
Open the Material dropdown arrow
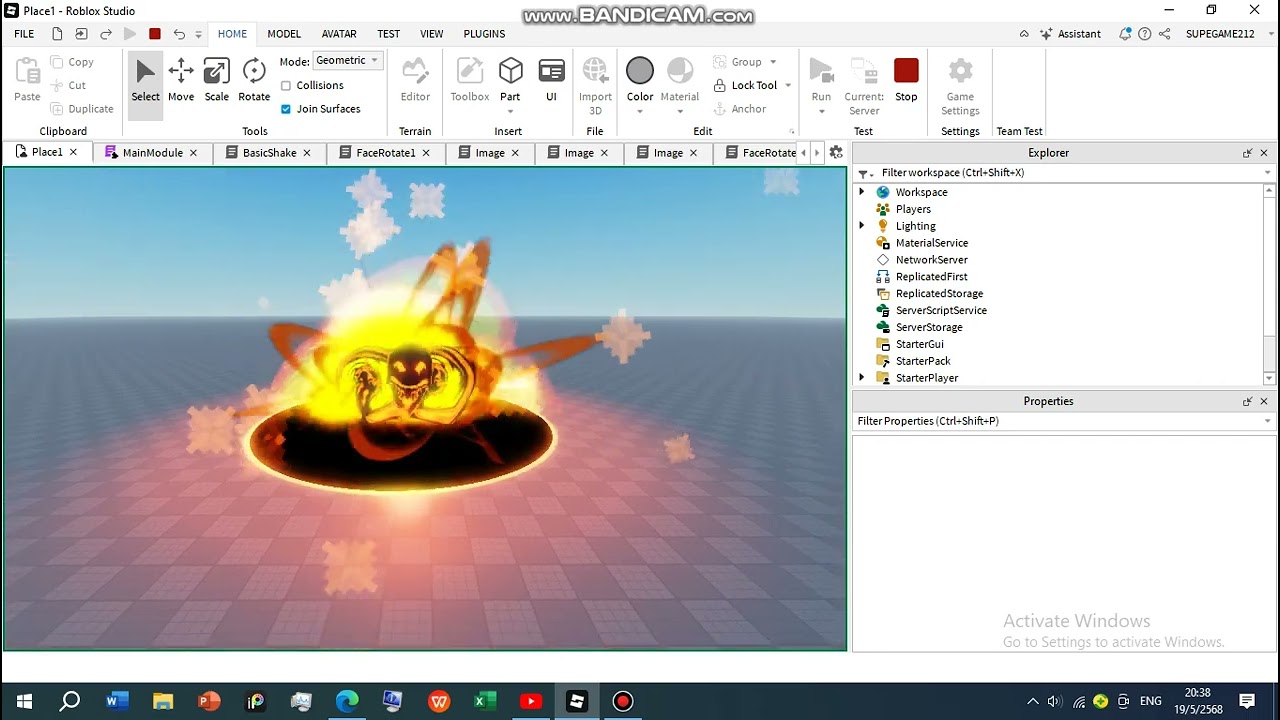pyautogui.click(x=680, y=111)
